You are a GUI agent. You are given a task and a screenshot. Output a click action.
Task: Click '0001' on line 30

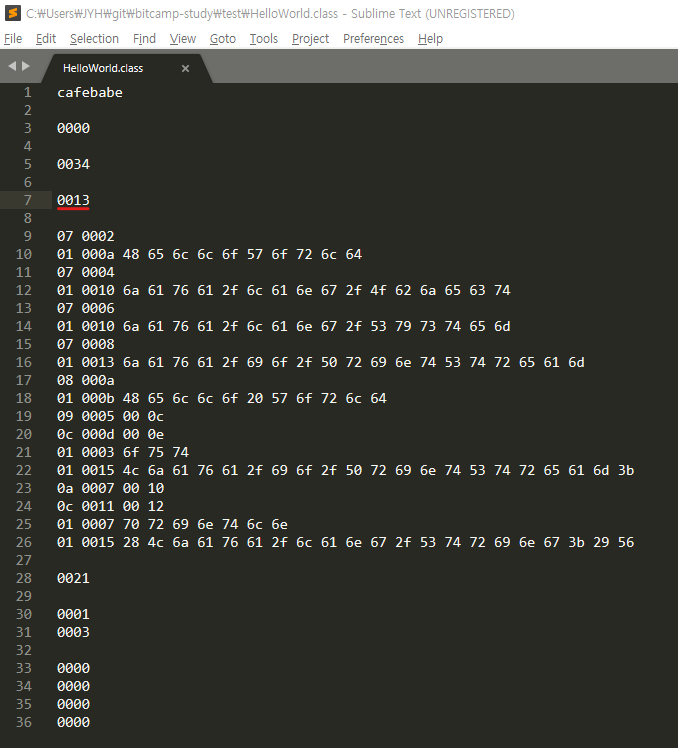point(73,614)
